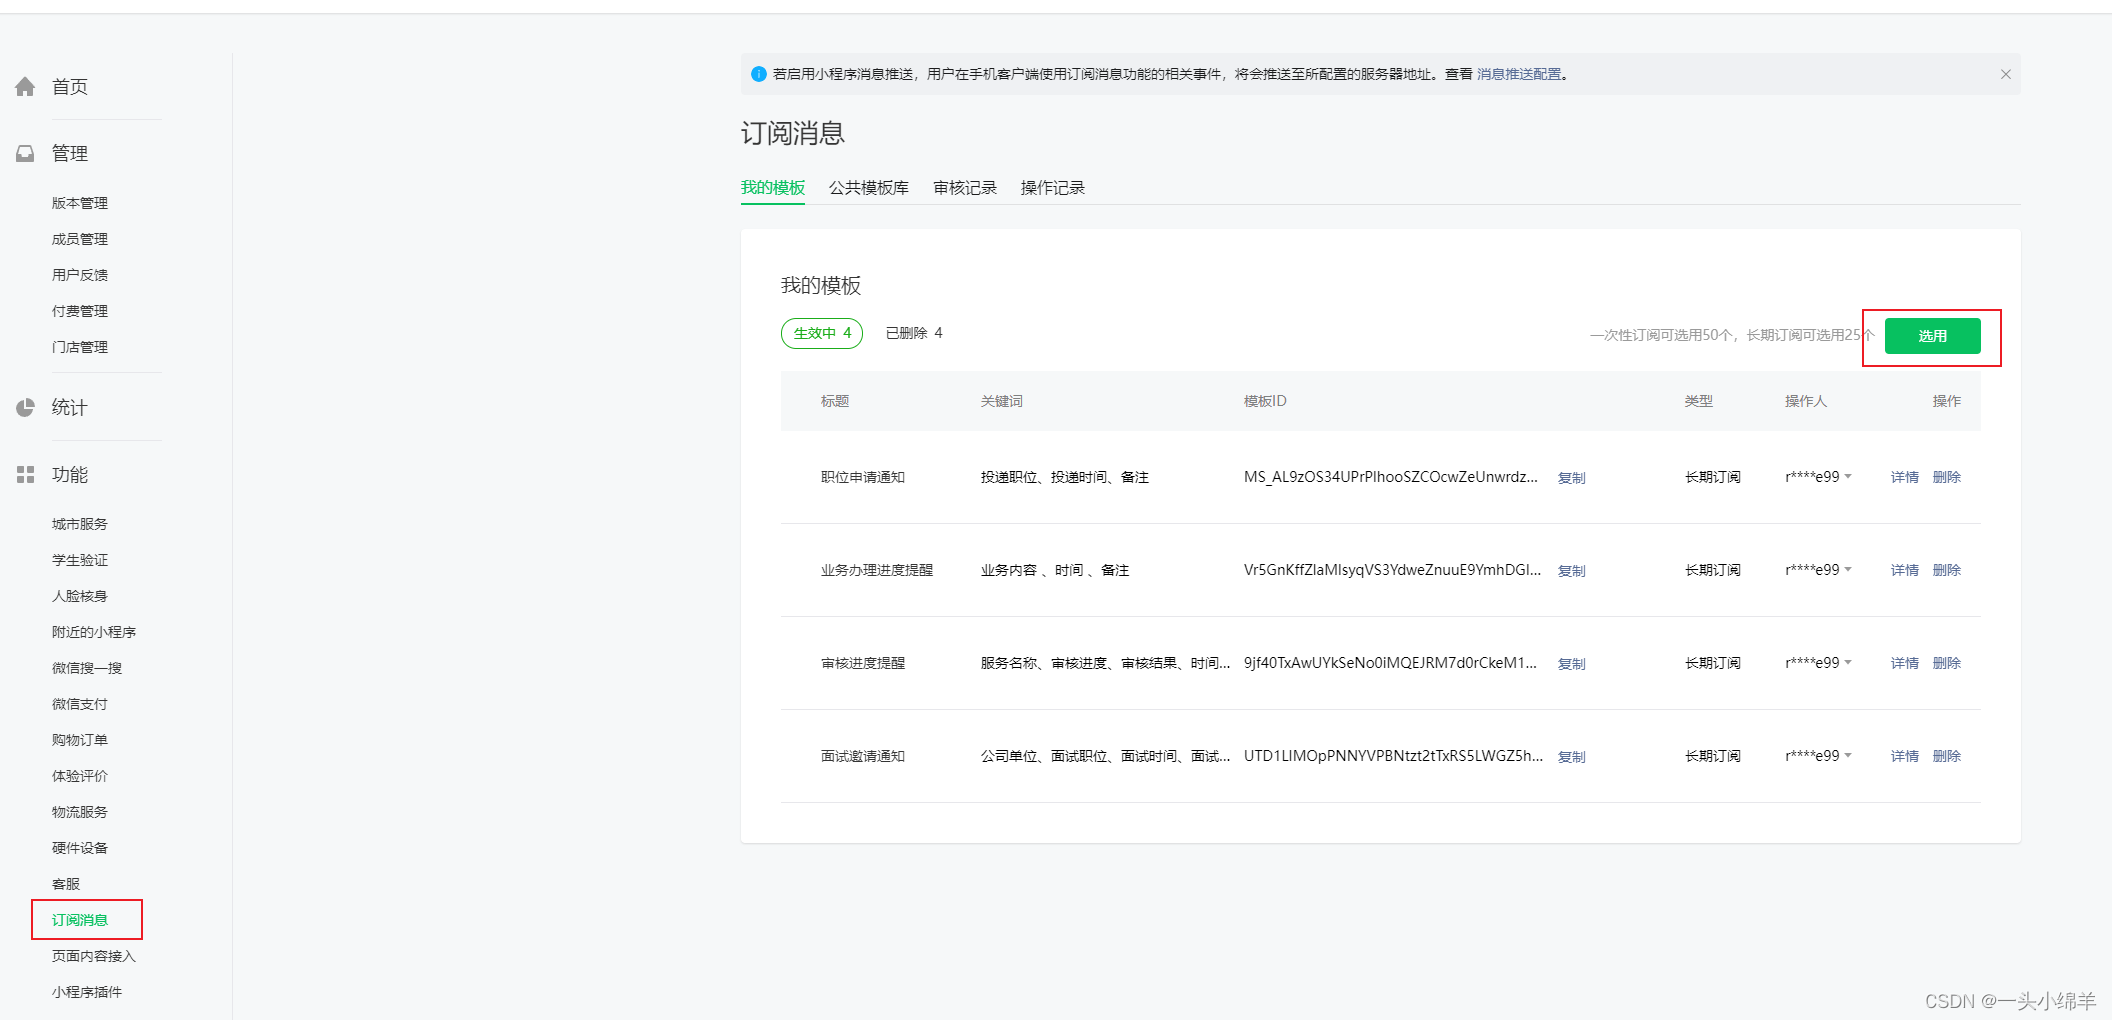Screen dimensions: 2112x1020
Task: Switch to the 操作记录 tab
Action: coord(1053,188)
